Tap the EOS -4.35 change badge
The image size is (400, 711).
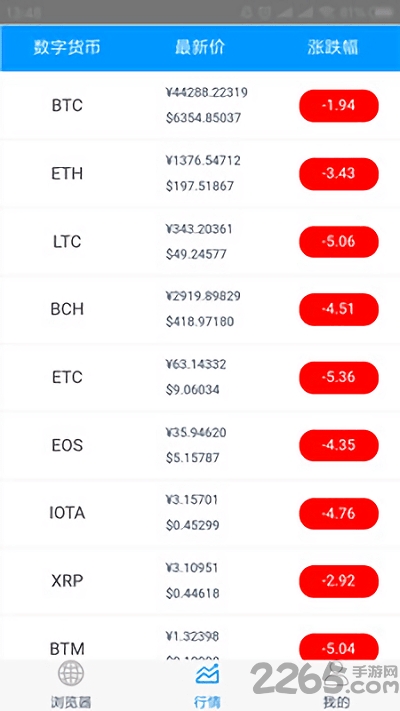point(338,445)
